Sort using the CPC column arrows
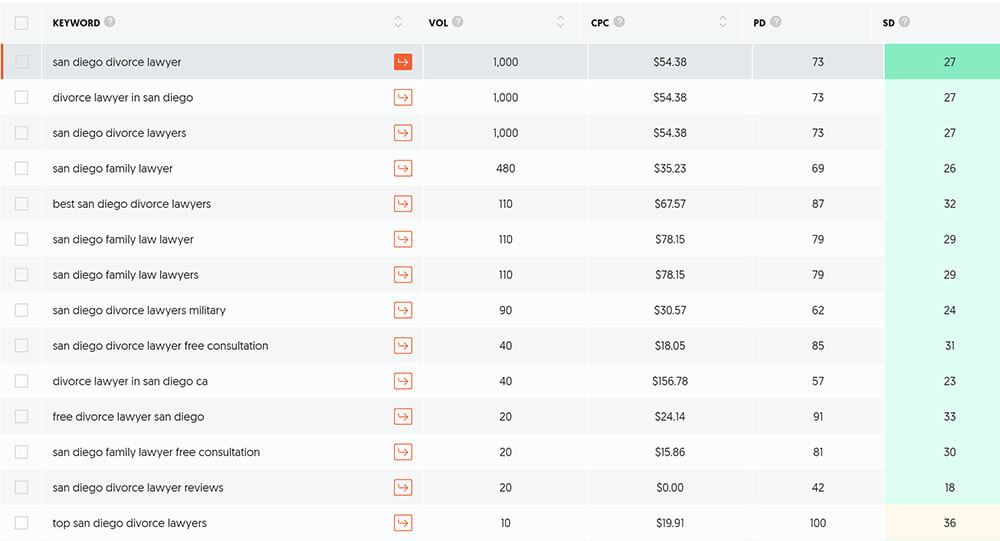 click(724, 22)
